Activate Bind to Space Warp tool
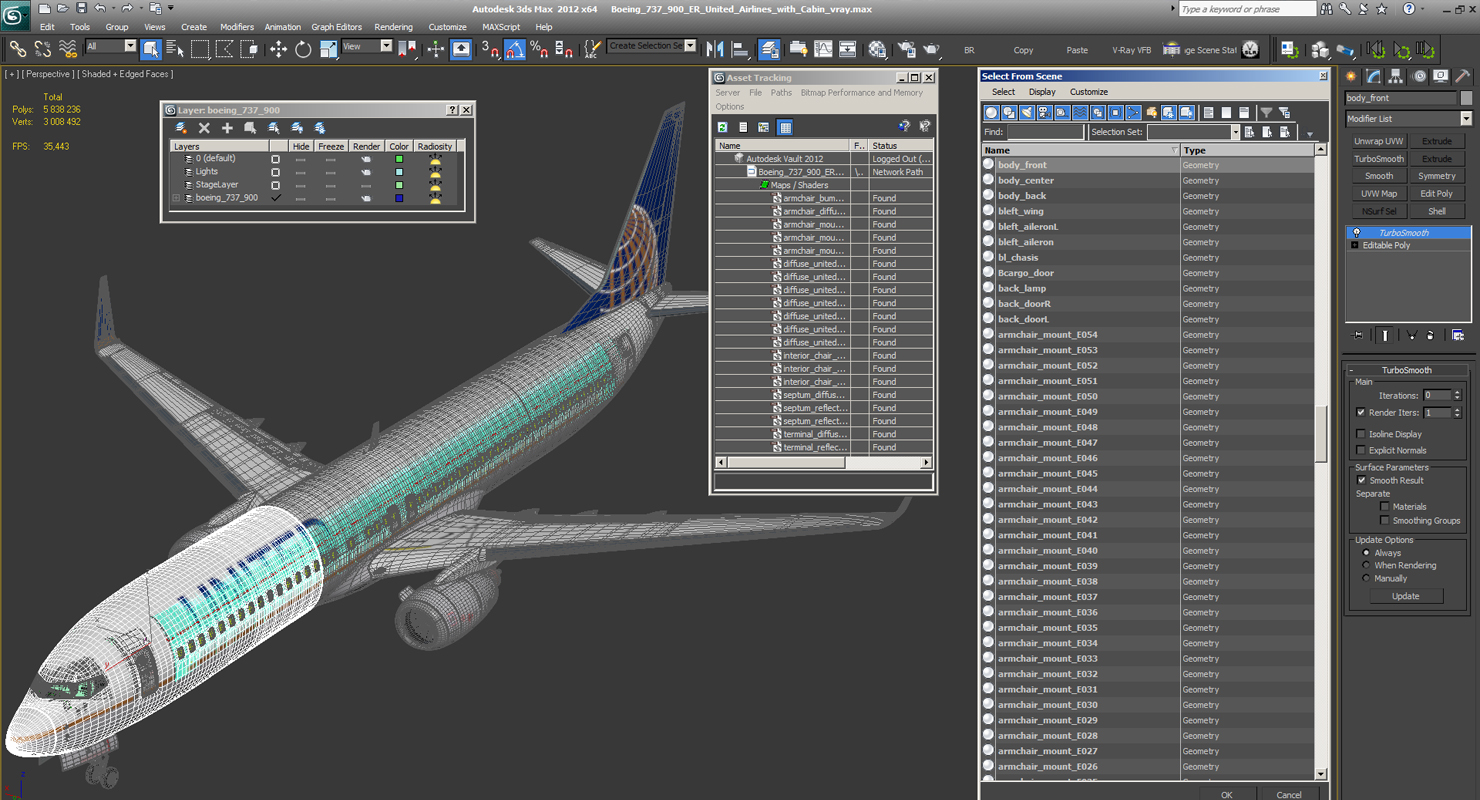The height and width of the screenshot is (800, 1480). [x=68, y=48]
